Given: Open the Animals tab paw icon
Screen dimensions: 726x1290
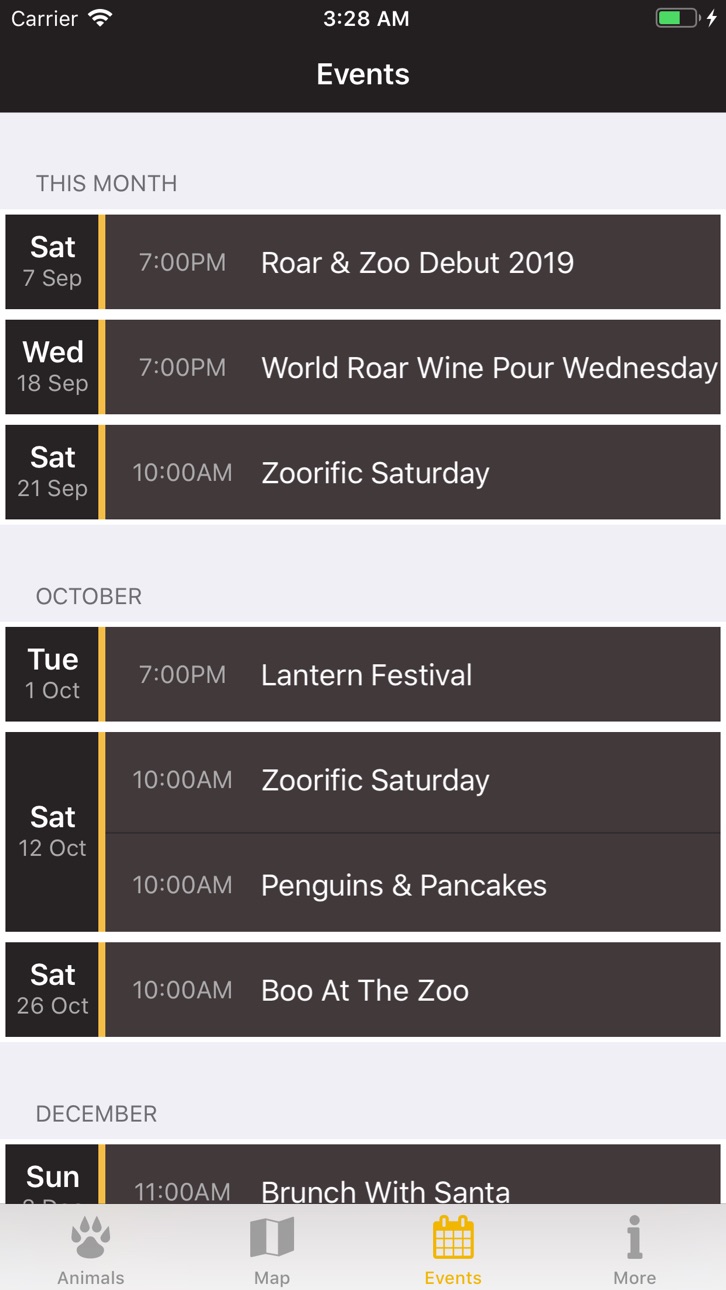Looking at the screenshot, I should click(90, 1238).
